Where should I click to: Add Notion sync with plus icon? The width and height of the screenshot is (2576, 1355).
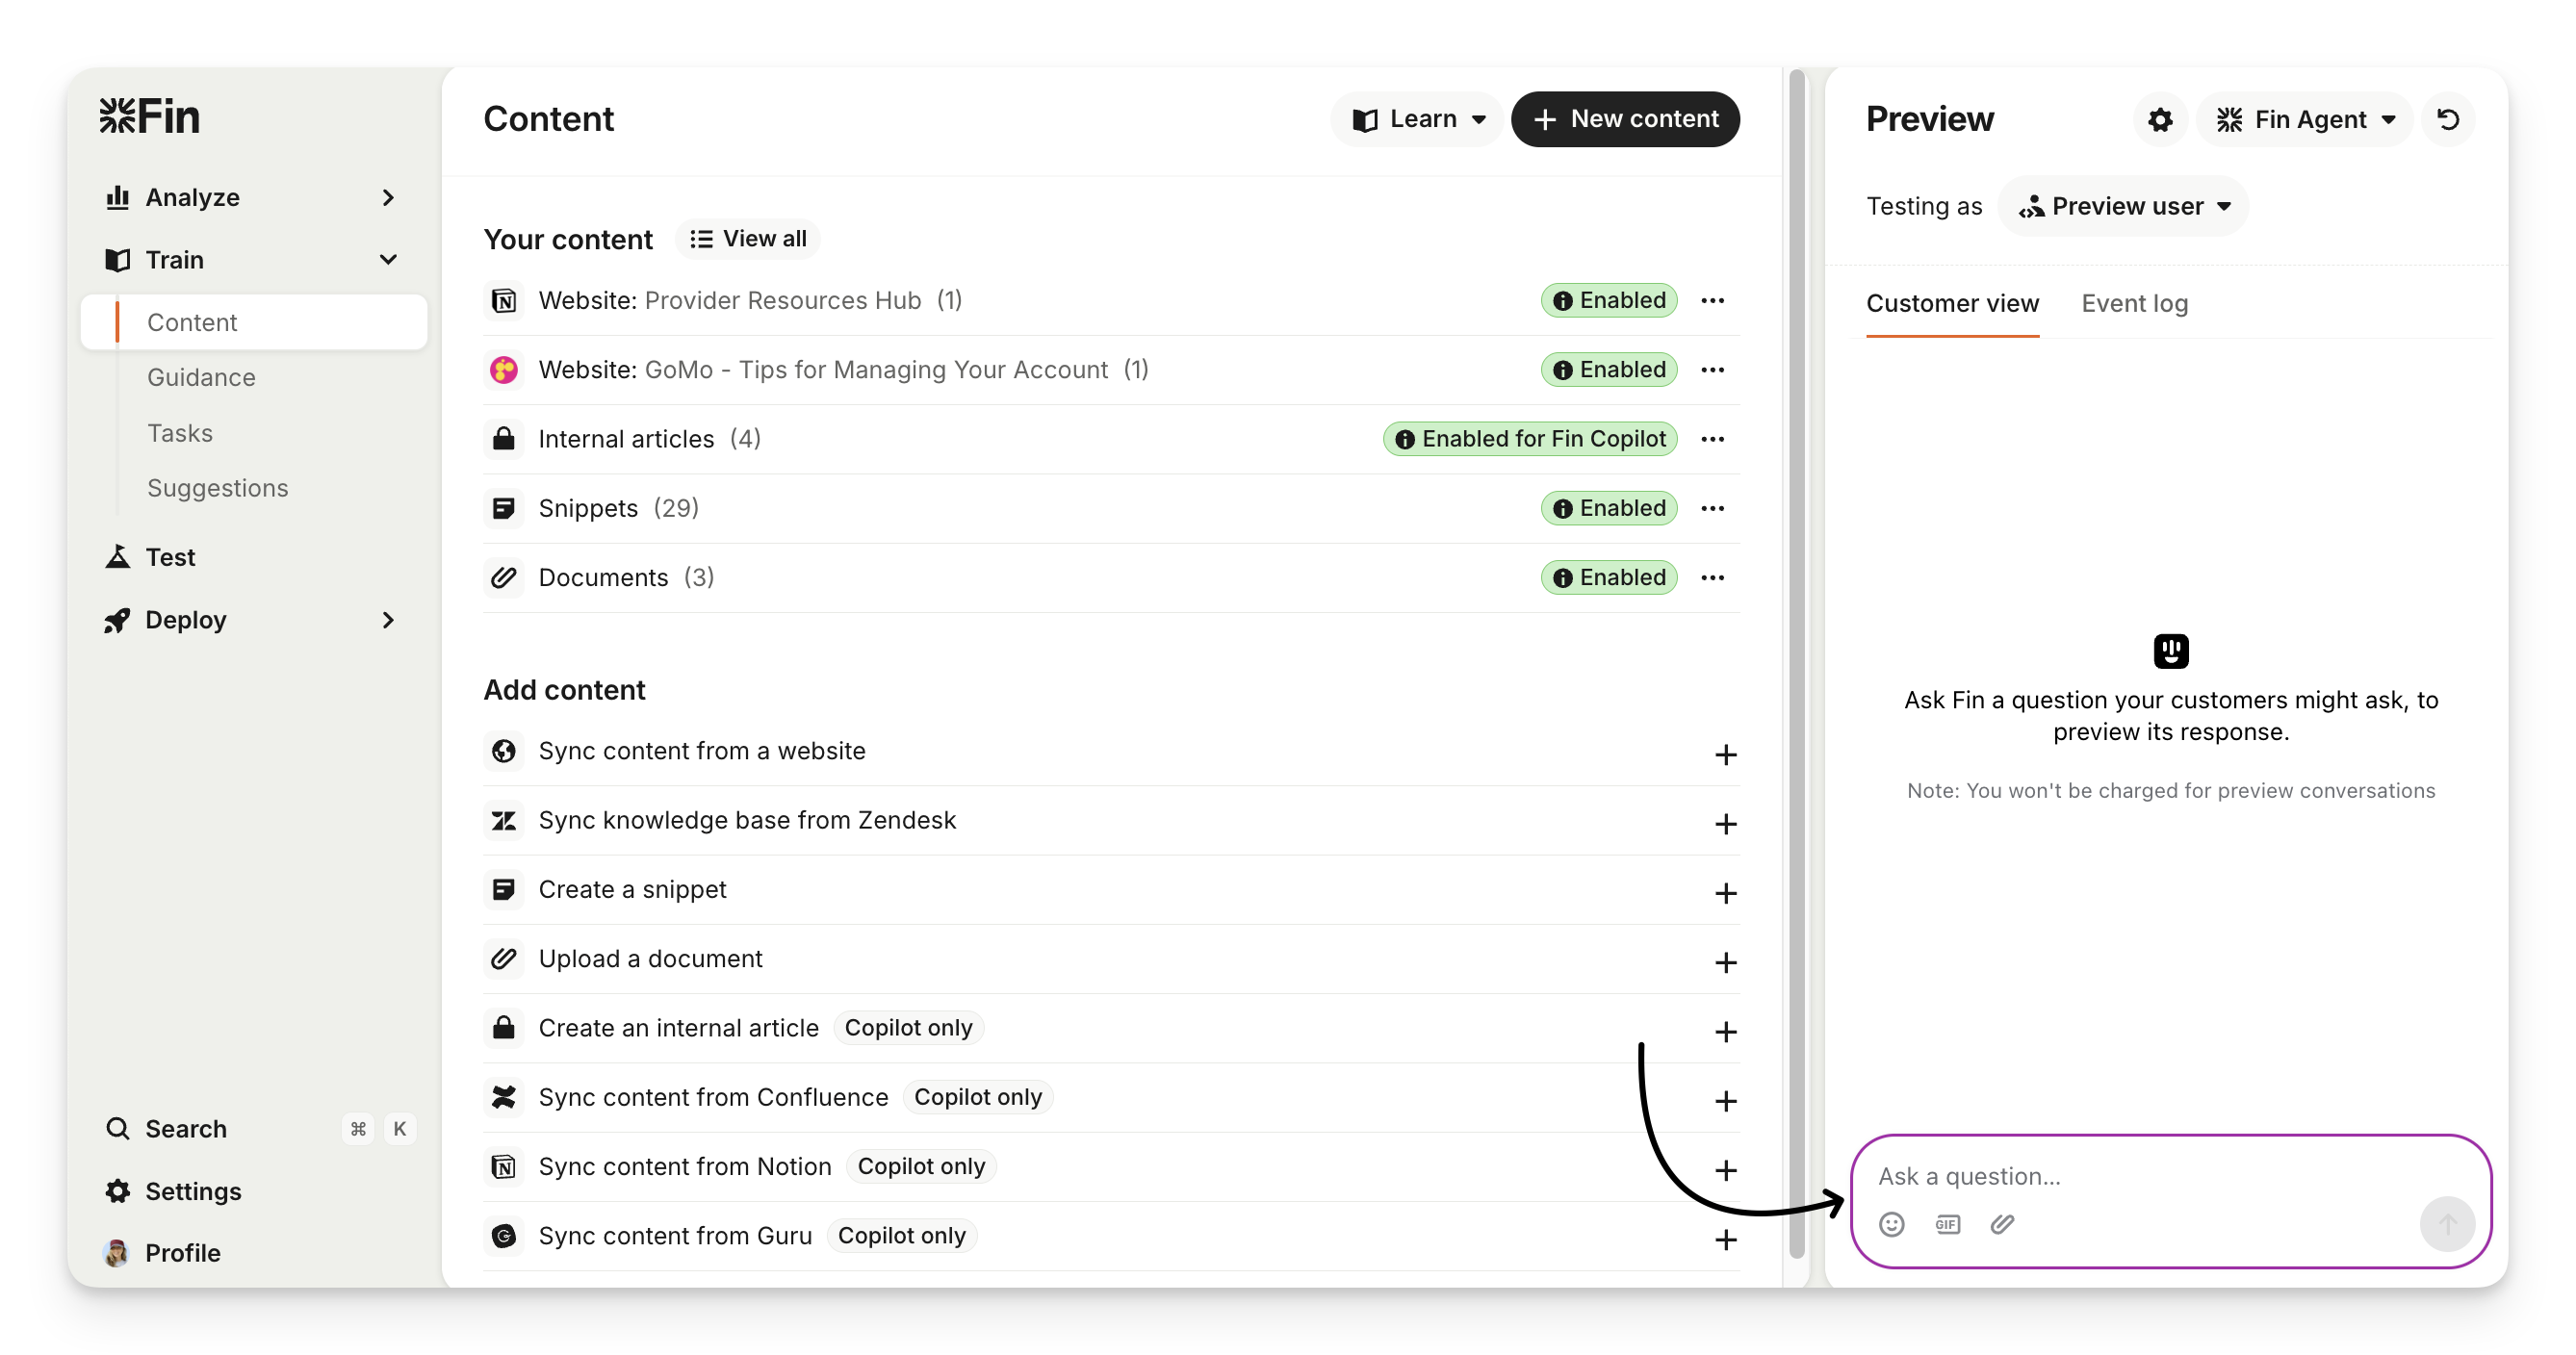pos(1725,1170)
